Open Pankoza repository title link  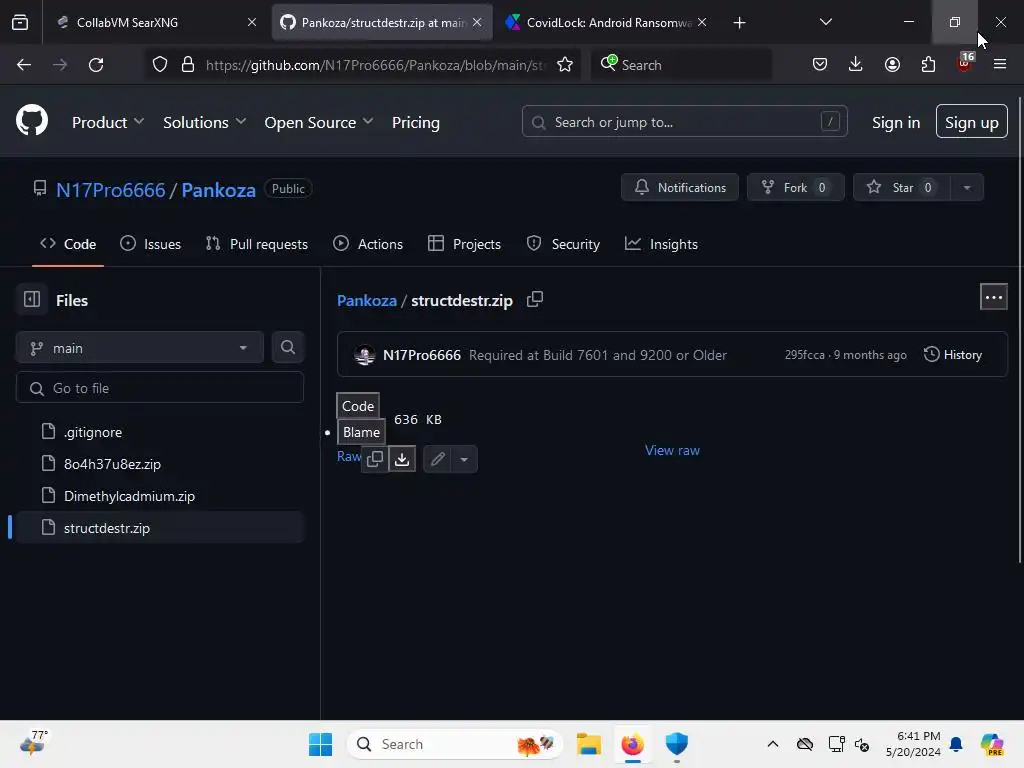point(218,190)
